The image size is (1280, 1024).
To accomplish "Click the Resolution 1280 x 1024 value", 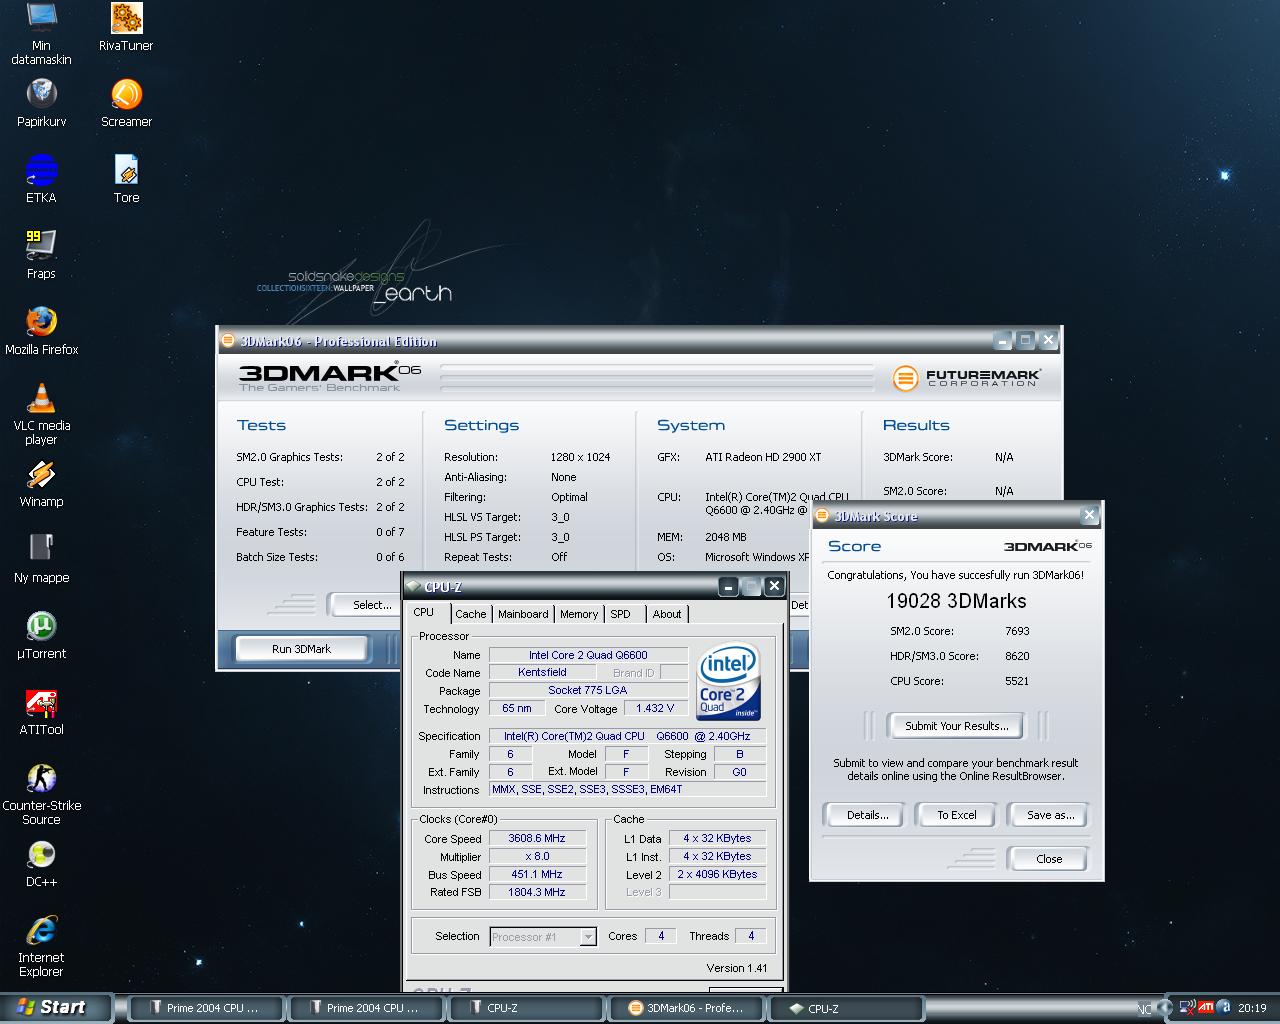I will [580, 457].
